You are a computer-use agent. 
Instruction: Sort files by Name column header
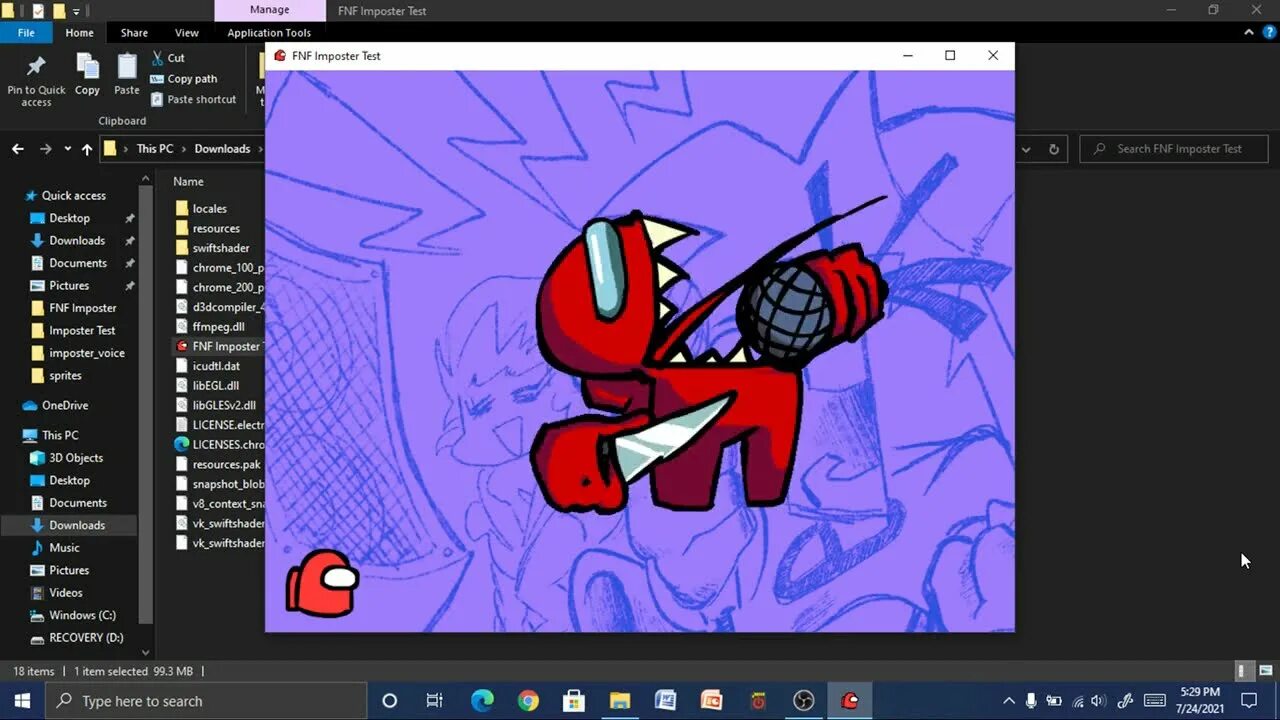pyautogui.click(x=188, y=182)
